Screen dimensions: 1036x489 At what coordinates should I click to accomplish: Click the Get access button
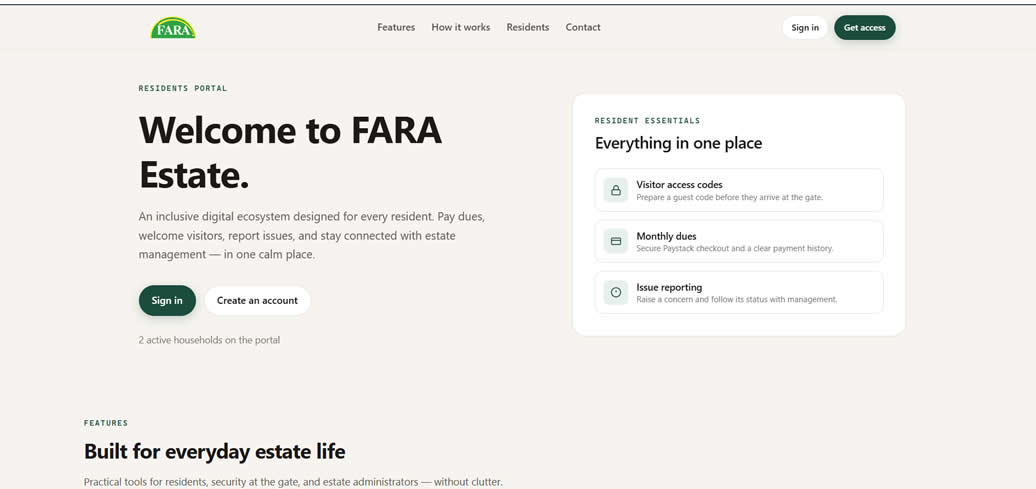click(x=864, y=28)
